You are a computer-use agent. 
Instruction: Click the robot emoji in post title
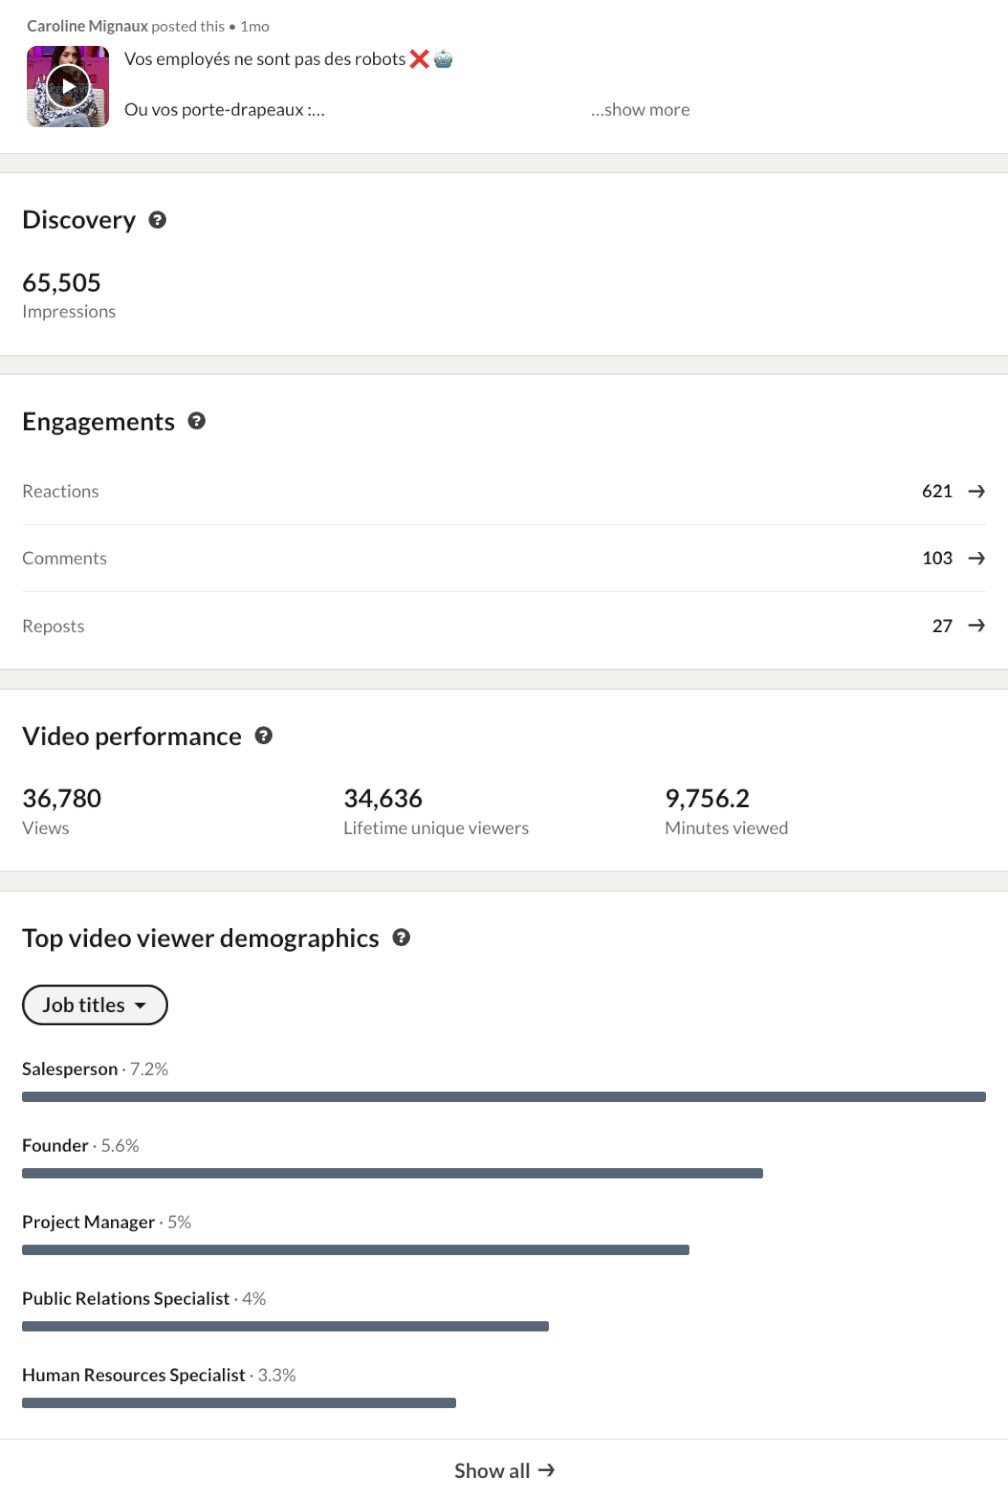click(443, 59)
